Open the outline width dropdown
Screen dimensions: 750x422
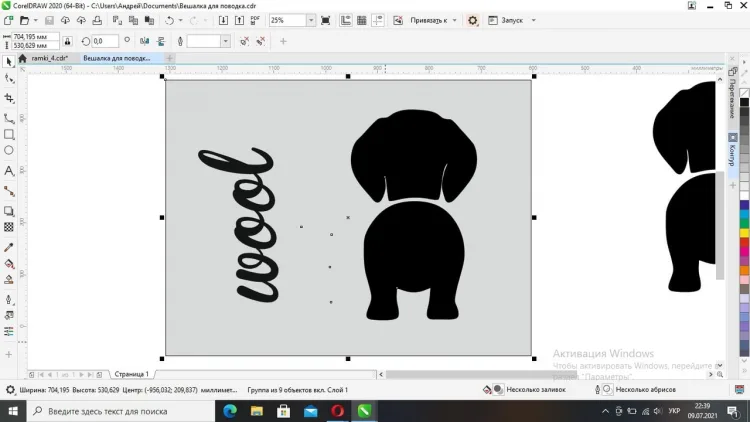pyautogui.click(x=225, y=42)
